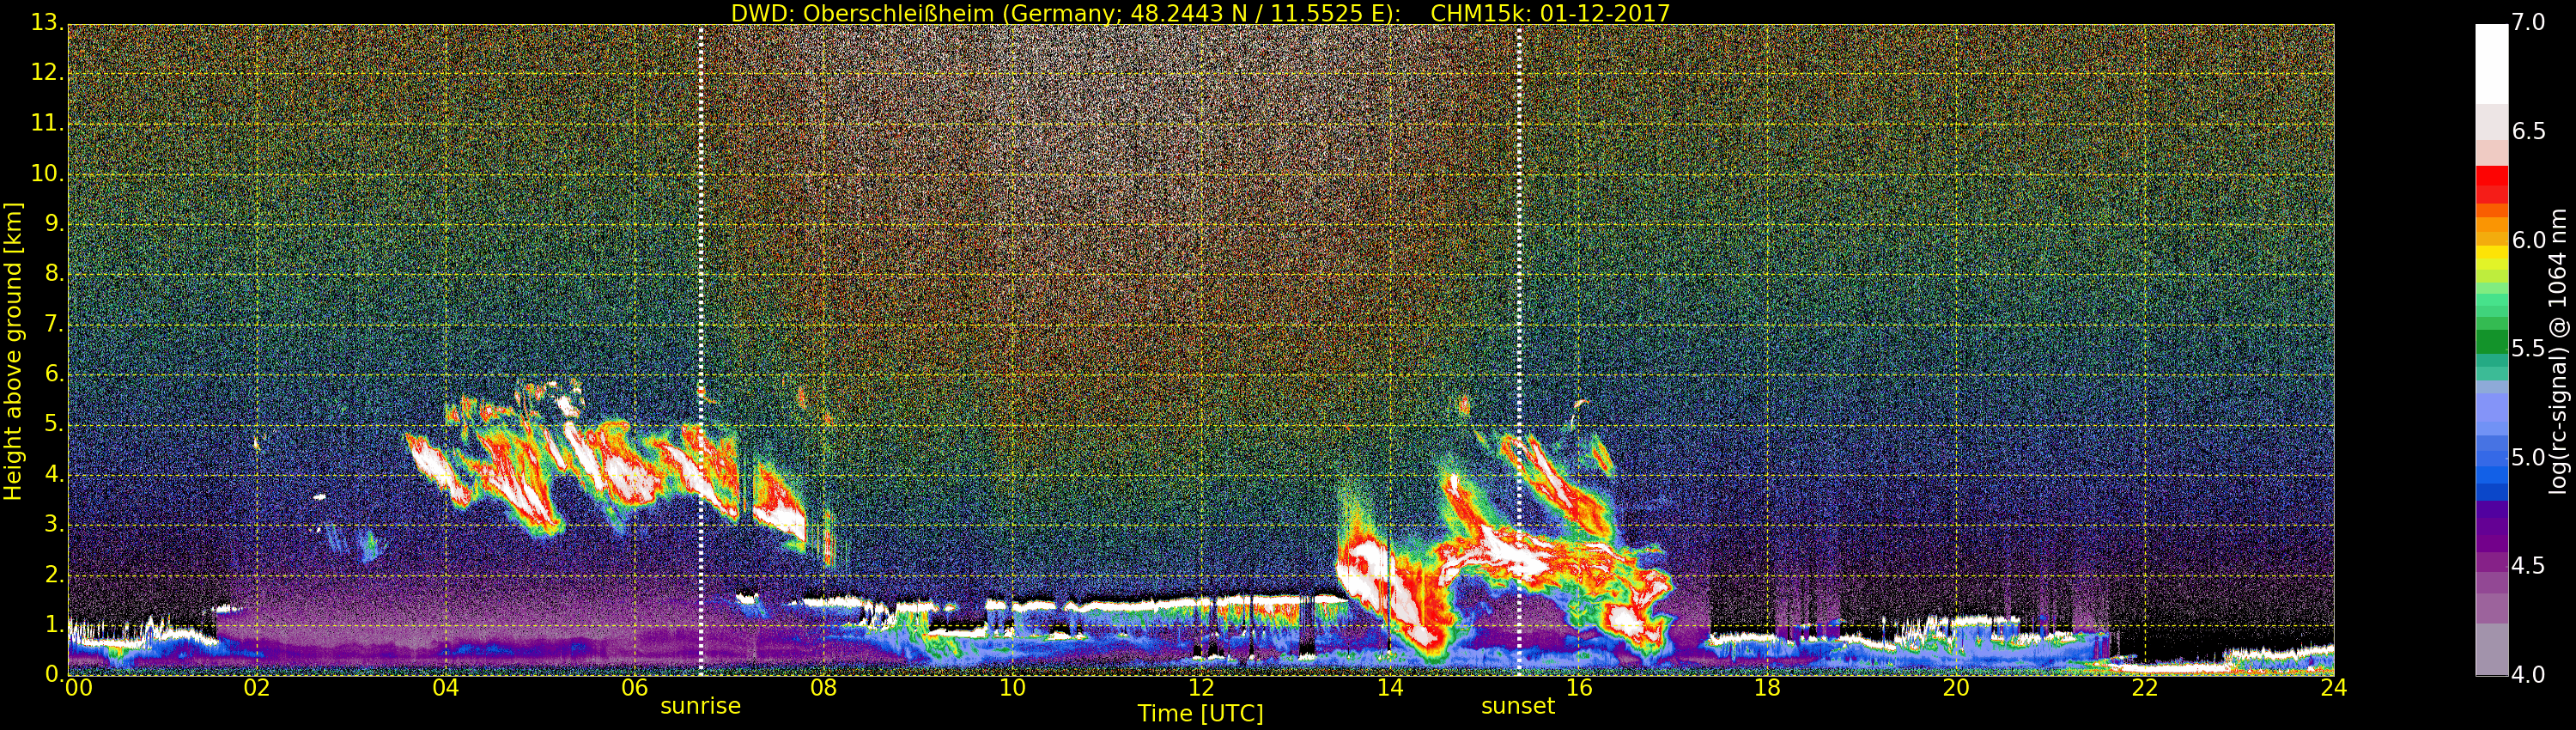Click the '12' tick on time axis
The width and height of the screenshot is (2576, 730).
coord(1201,688)
